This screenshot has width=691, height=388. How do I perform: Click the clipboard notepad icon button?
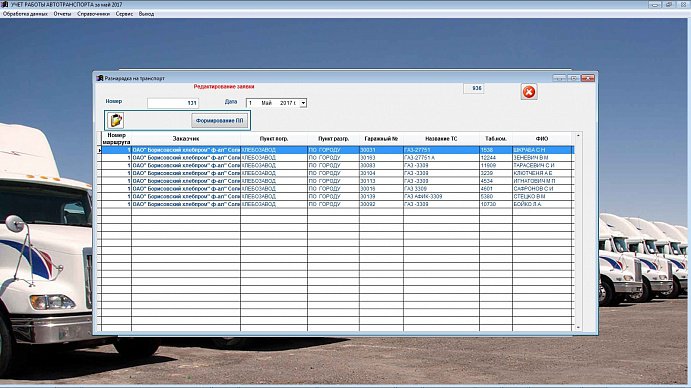click(x=115, y=120)
